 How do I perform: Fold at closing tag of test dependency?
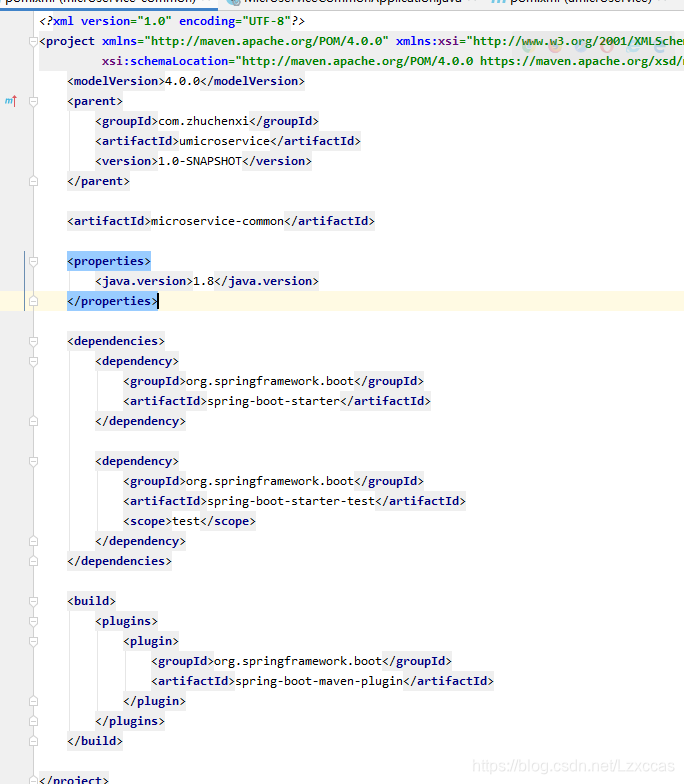click(x=34, y=542)
